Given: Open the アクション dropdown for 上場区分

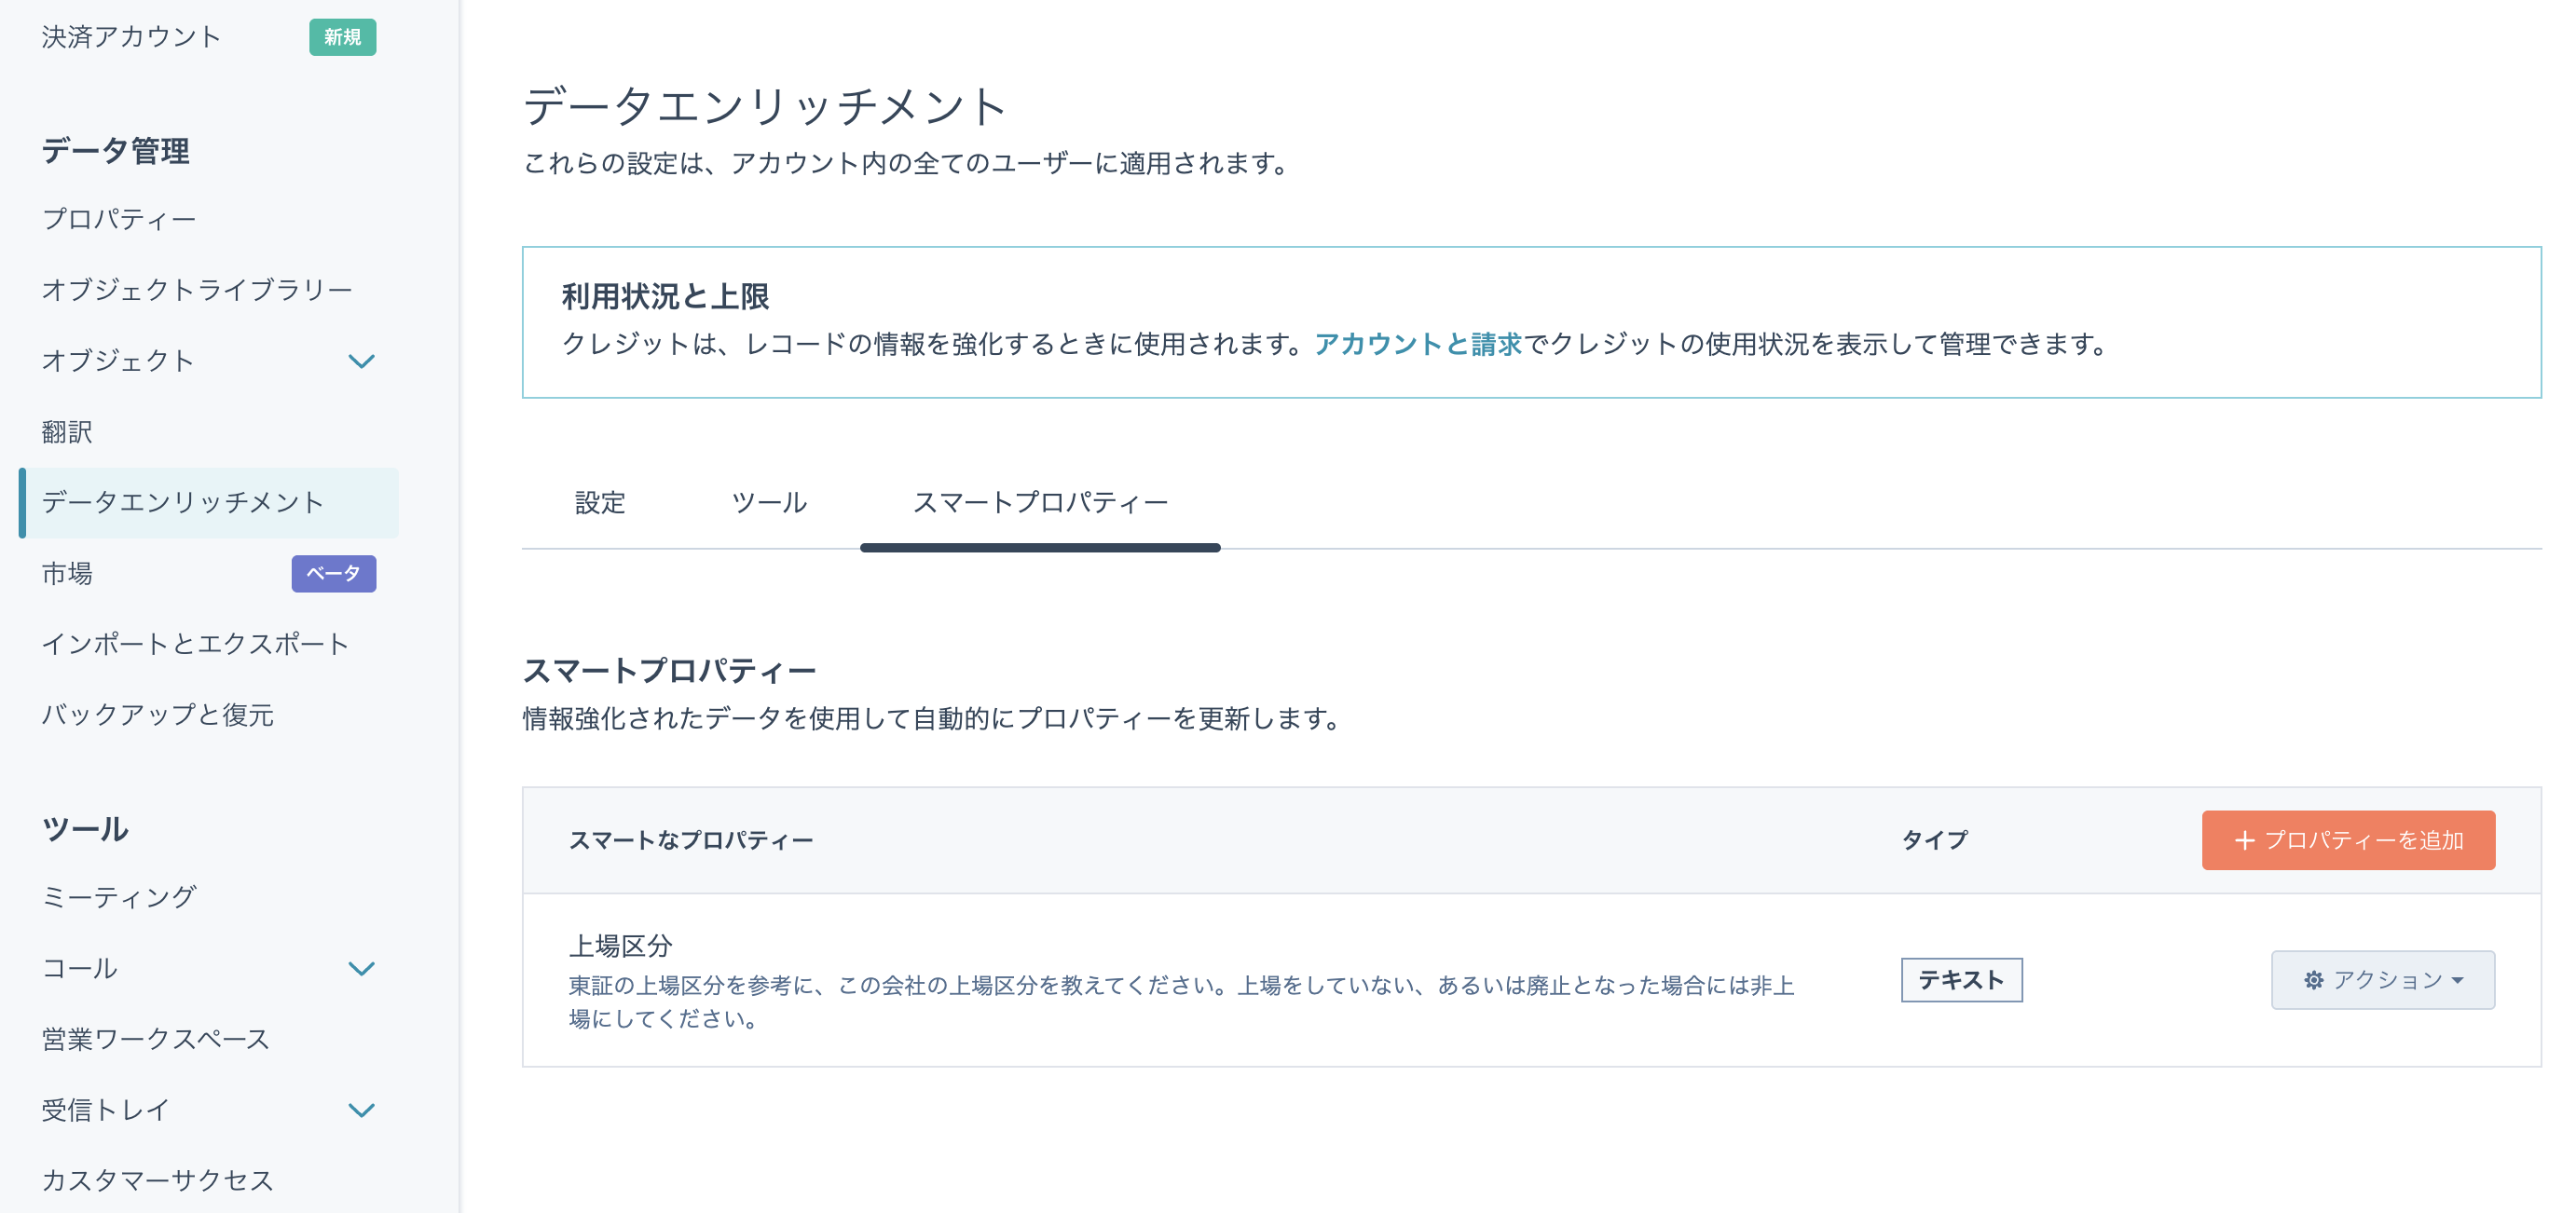Looking at the screenshot, I should point(2382,980).
